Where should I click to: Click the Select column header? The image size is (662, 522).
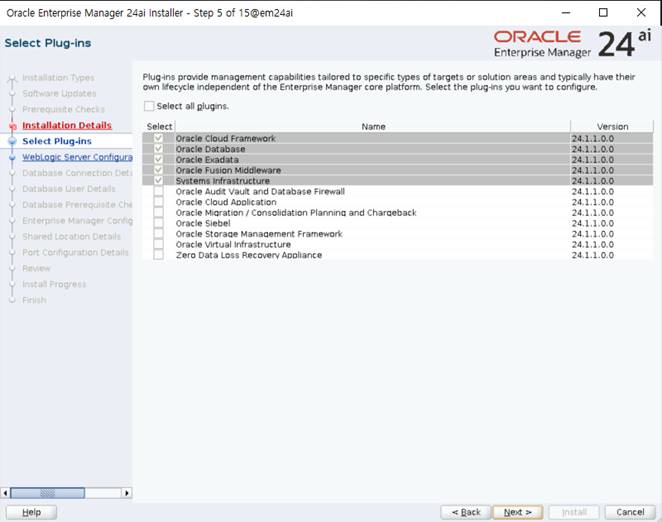159,126
